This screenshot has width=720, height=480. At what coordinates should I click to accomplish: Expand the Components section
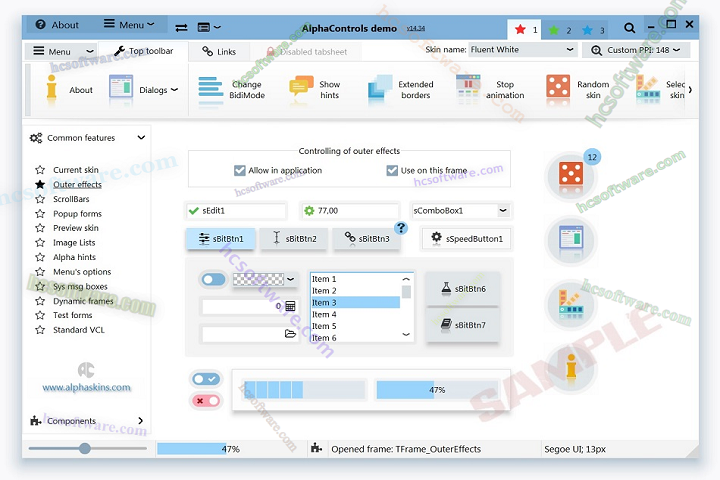(x=141, y=420)
